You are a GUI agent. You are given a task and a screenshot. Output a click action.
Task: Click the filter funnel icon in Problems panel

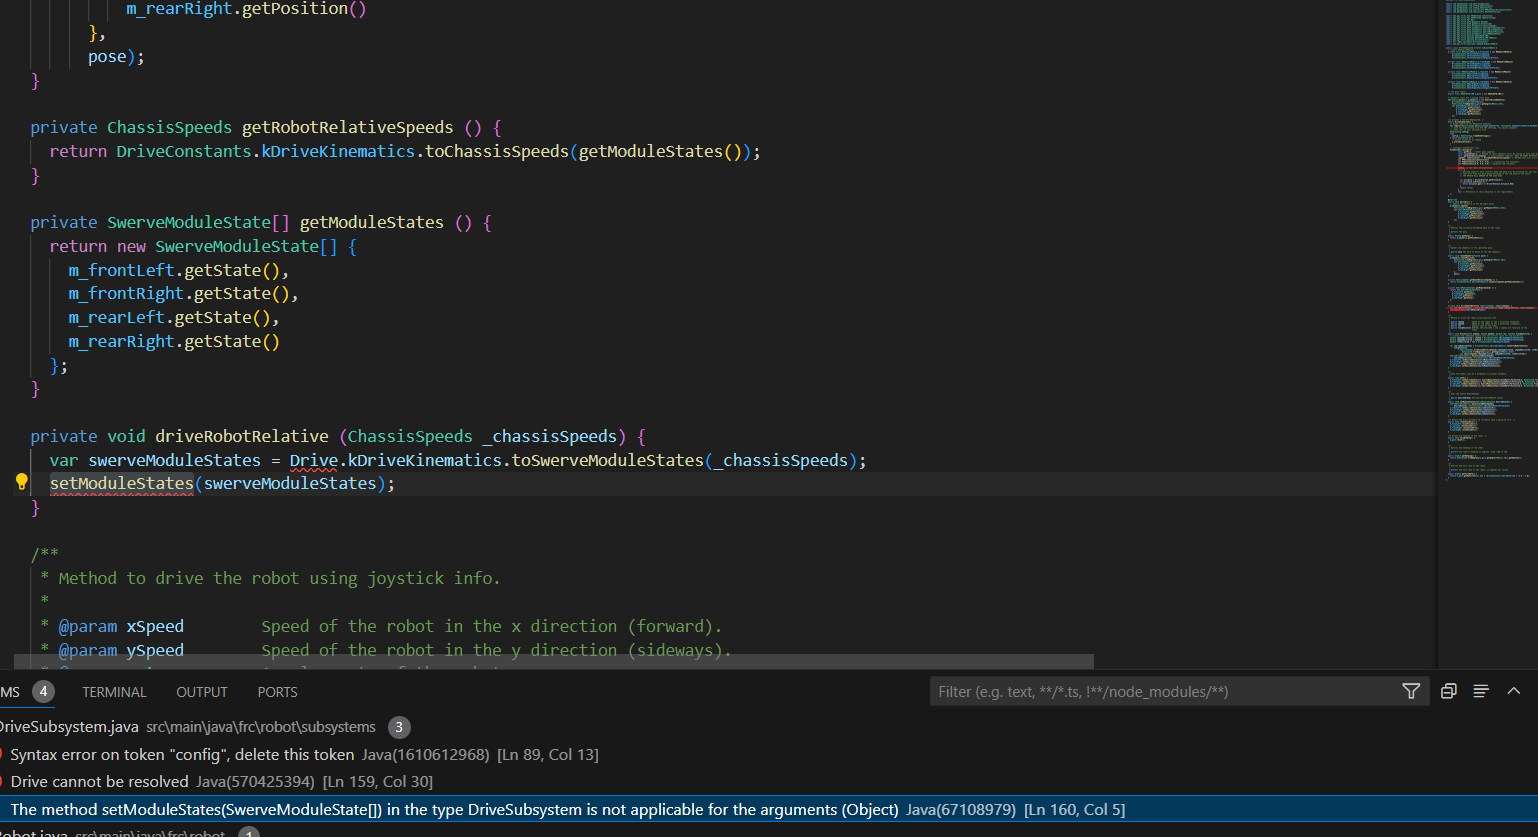[1411, 691]
